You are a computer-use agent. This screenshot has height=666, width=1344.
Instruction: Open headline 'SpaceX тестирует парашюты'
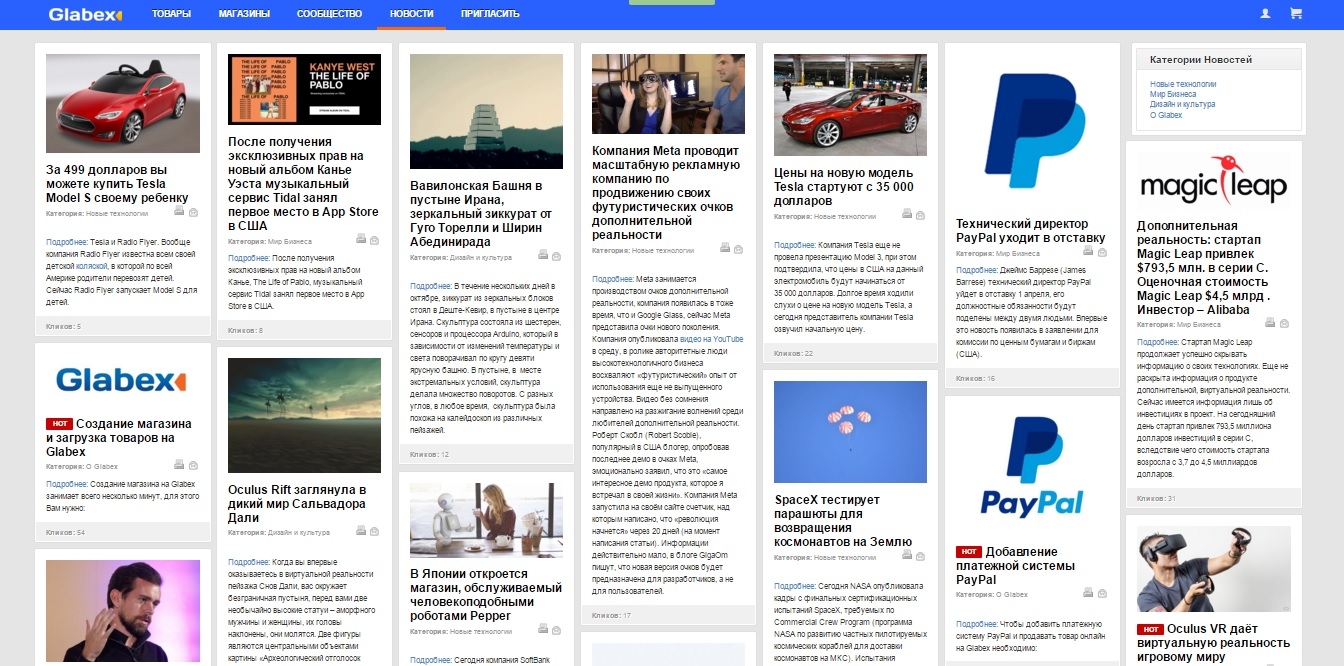[841, 521]
